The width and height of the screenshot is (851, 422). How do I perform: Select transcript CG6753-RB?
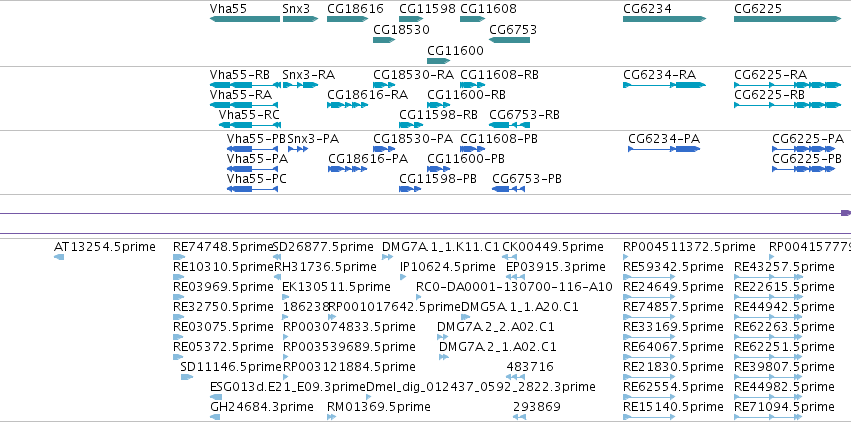(510, 125)
